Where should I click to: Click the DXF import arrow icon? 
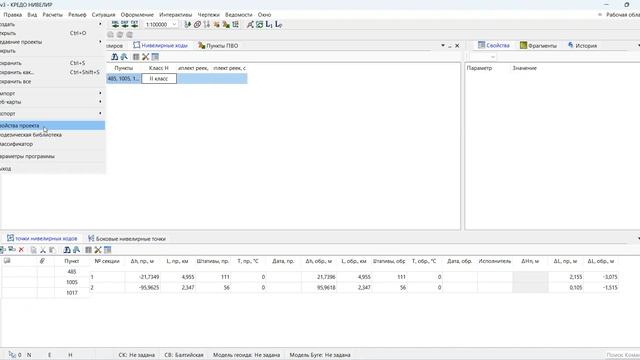125,24
